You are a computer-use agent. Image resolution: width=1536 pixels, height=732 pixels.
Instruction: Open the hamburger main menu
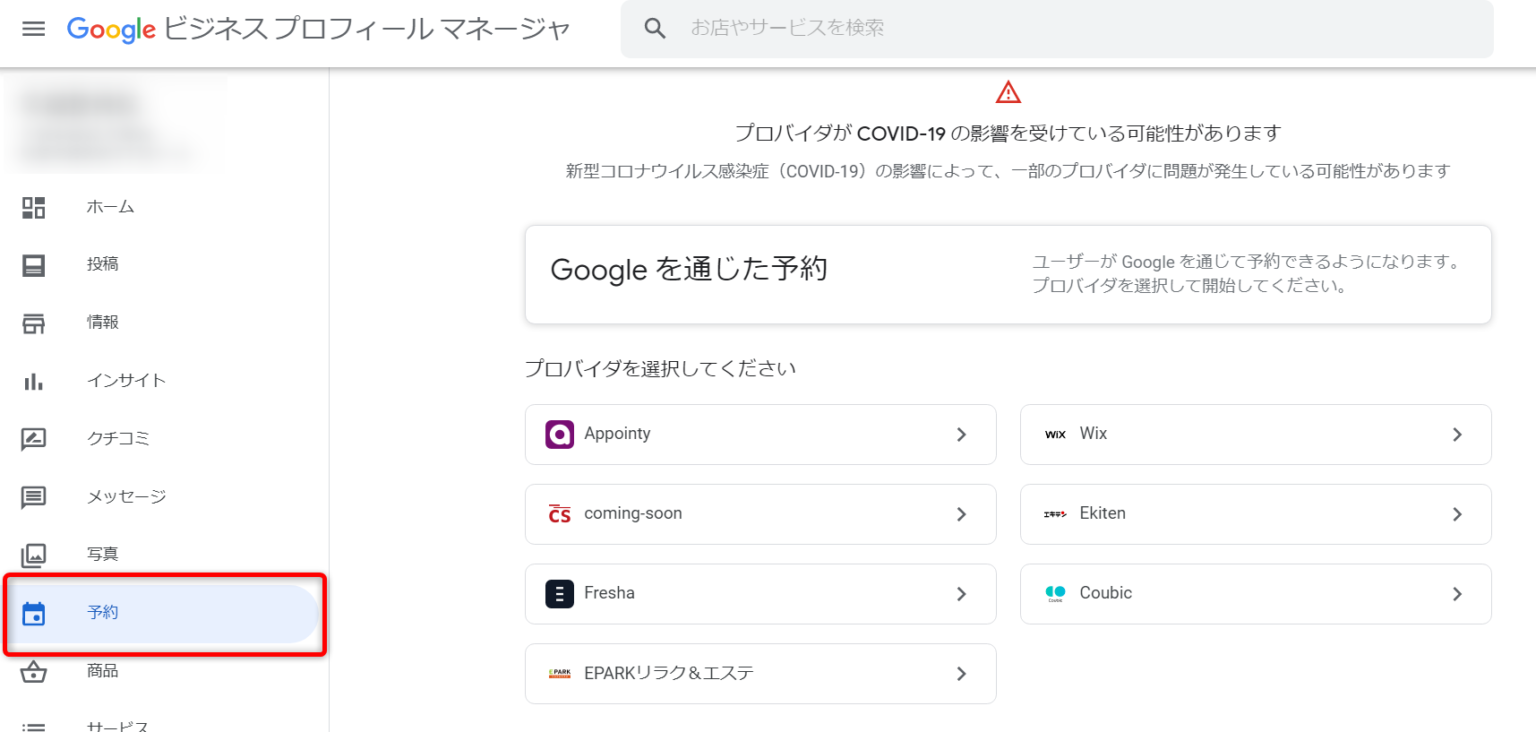pyautogui.click(x=34, y=29)
